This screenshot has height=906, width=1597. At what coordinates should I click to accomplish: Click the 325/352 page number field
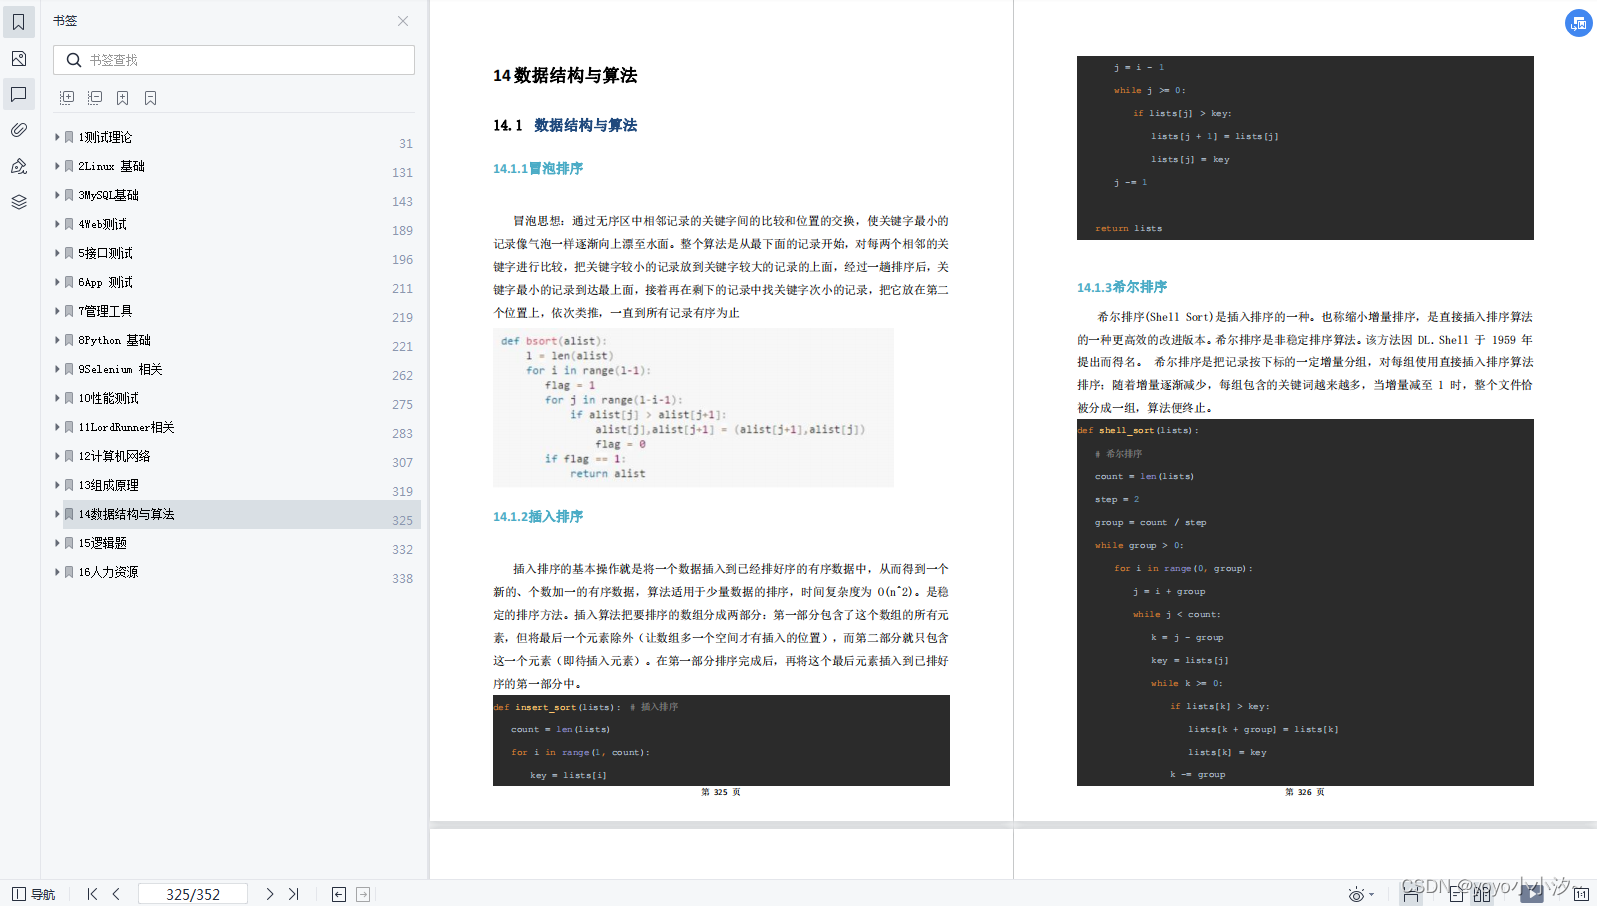(193, 894)
